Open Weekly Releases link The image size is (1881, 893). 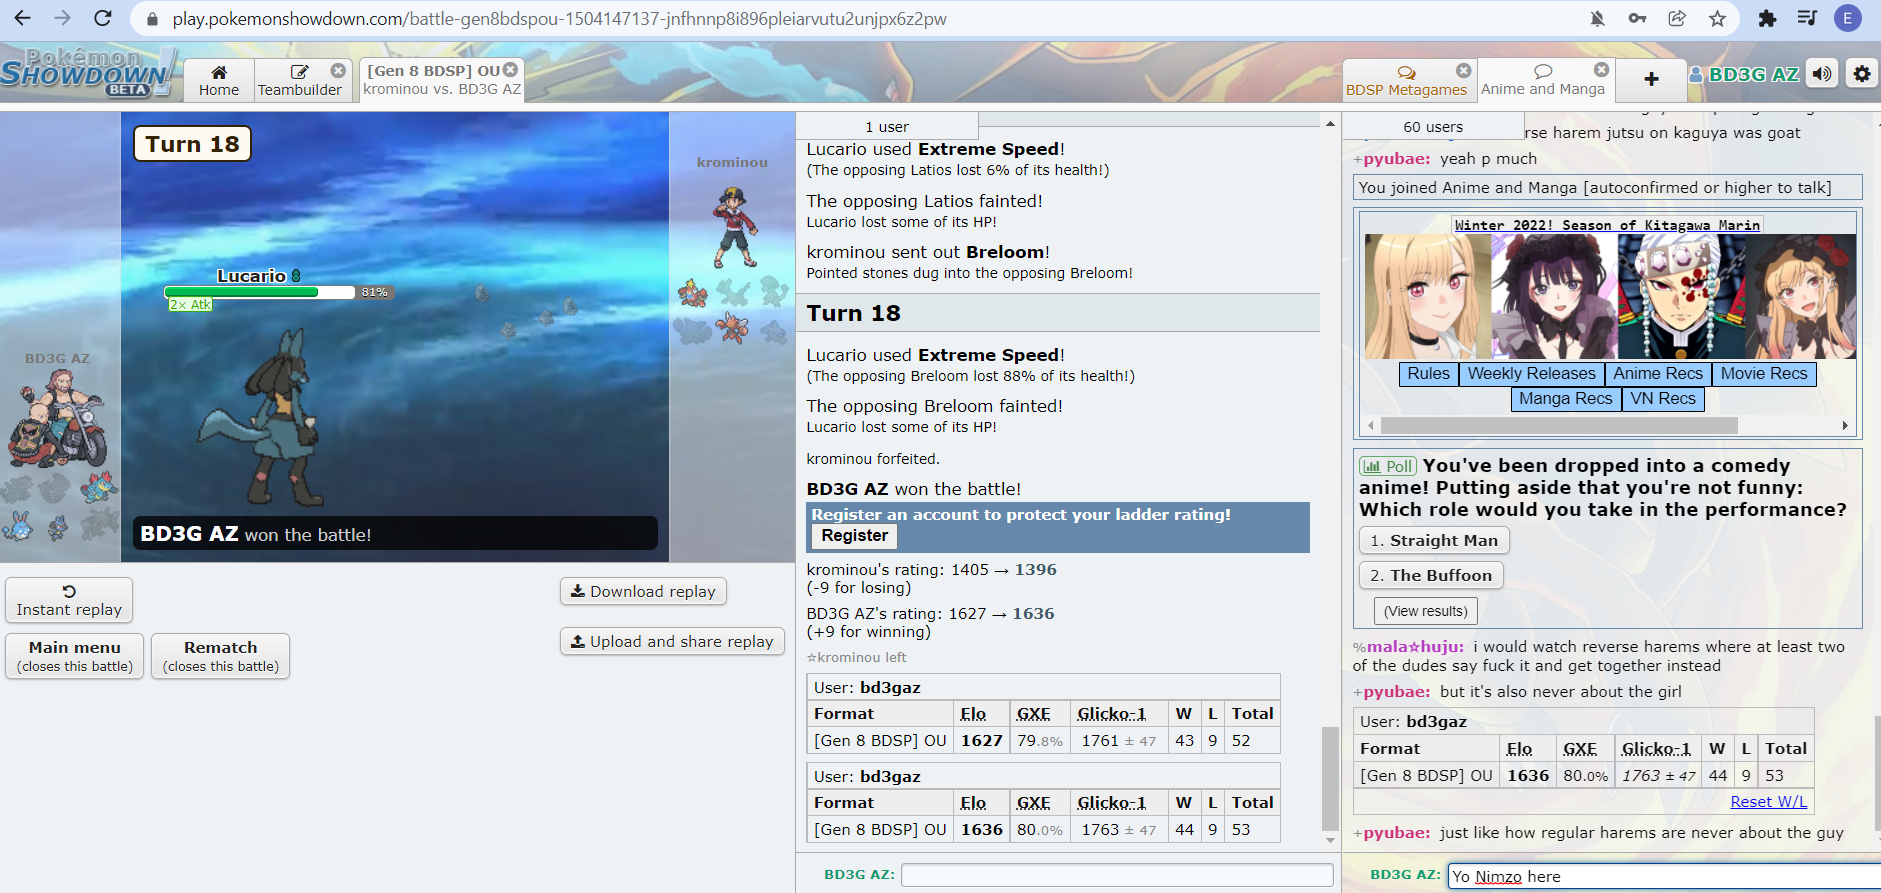1531,373
